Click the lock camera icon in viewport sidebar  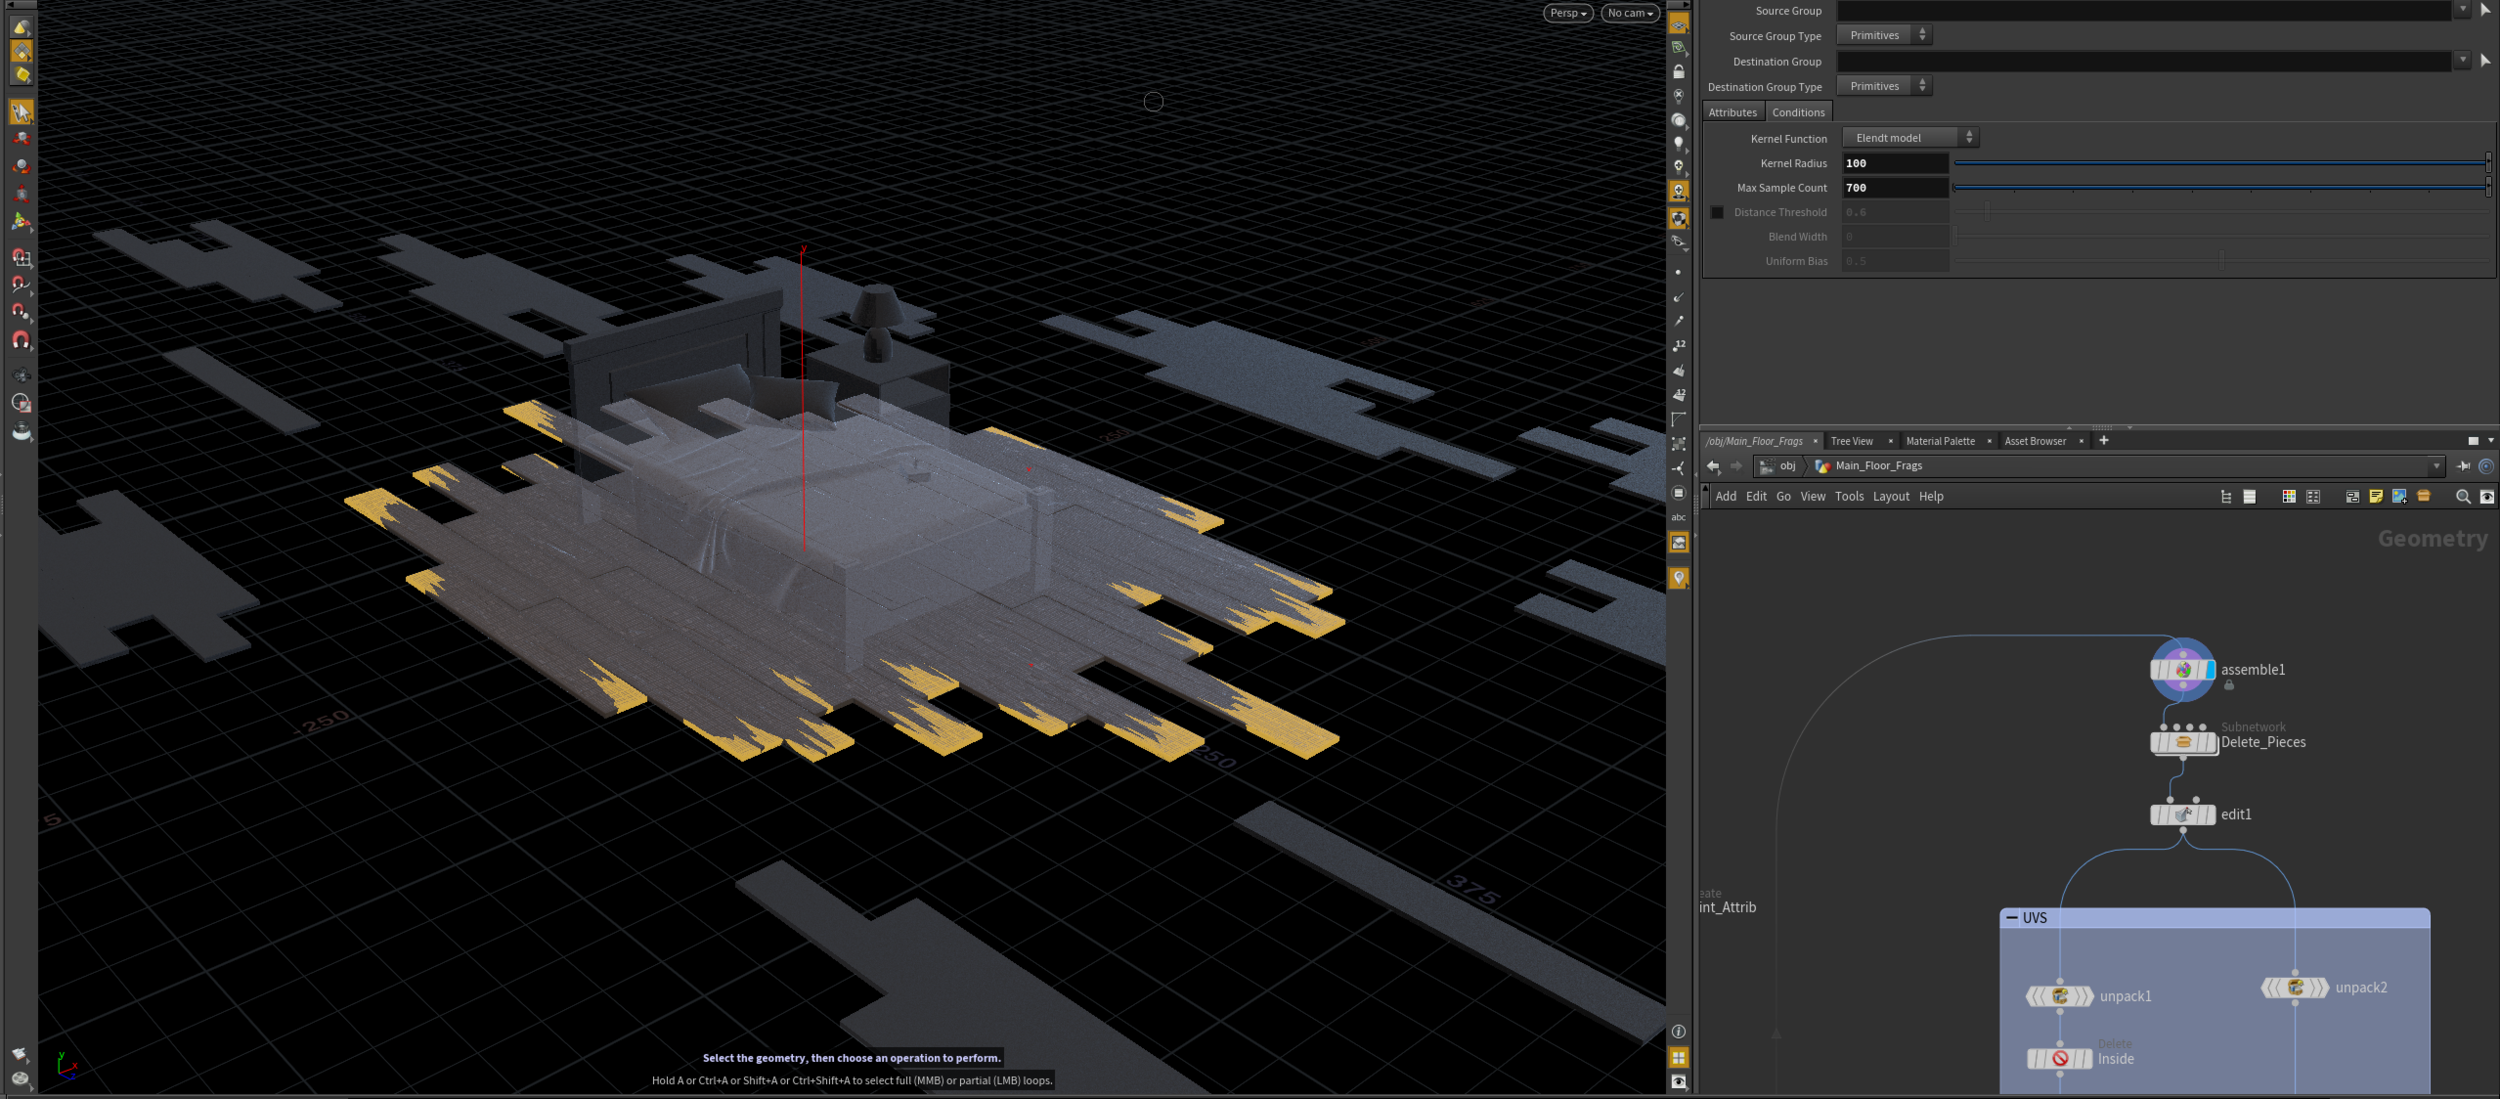pos(1679,72)
